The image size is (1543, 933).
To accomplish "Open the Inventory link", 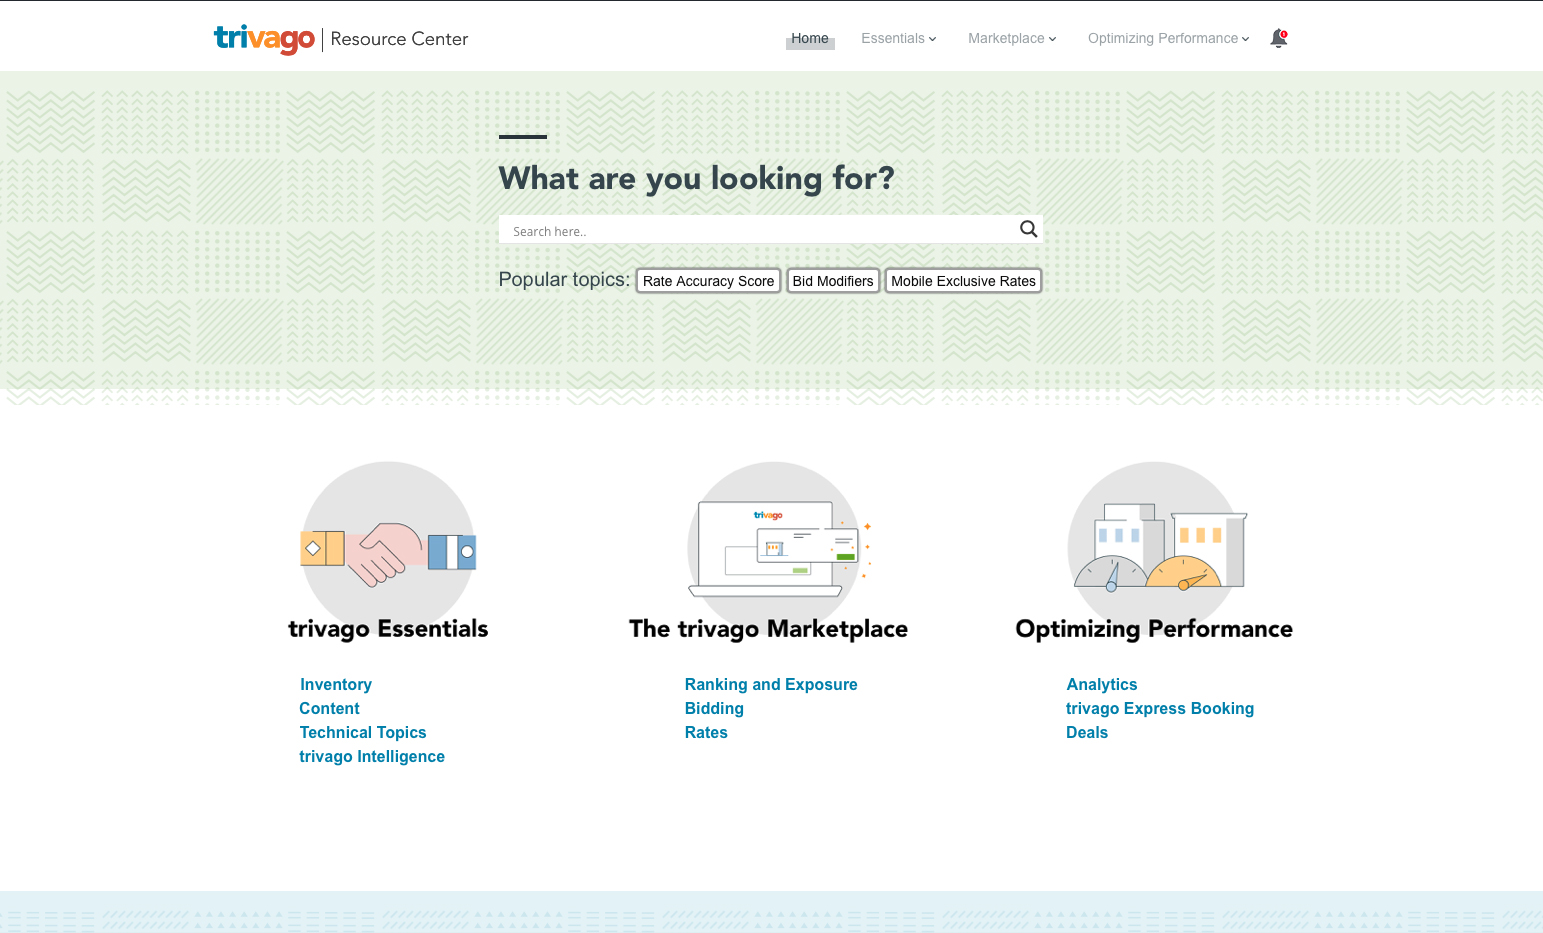I will [x=336, y=684].
